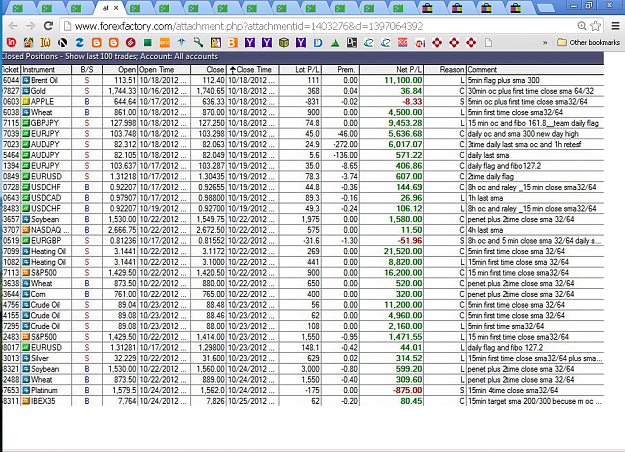Image resolution: width=625 pixels, height=452 pixels.
Task: Select Net P/L value -8.33
Action: coord(412,102)
